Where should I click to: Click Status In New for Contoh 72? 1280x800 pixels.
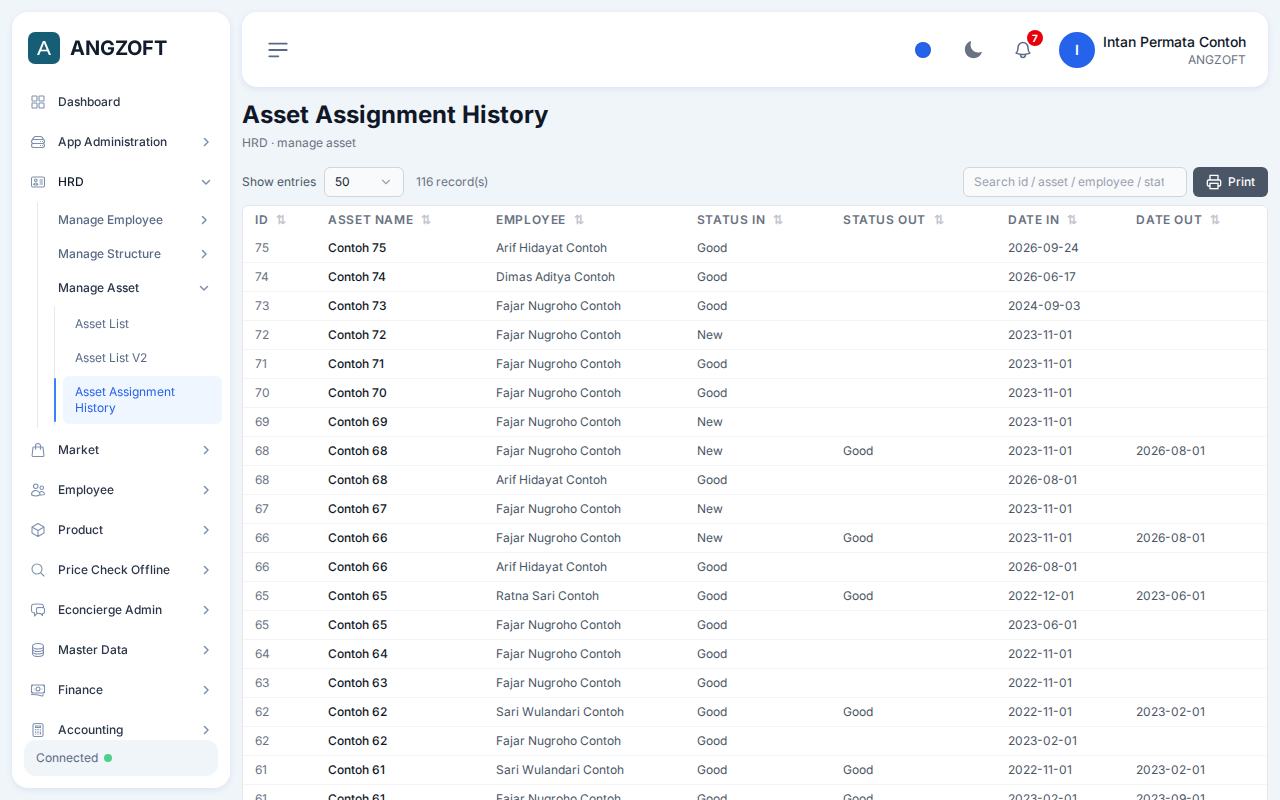(x=710, y=335)
